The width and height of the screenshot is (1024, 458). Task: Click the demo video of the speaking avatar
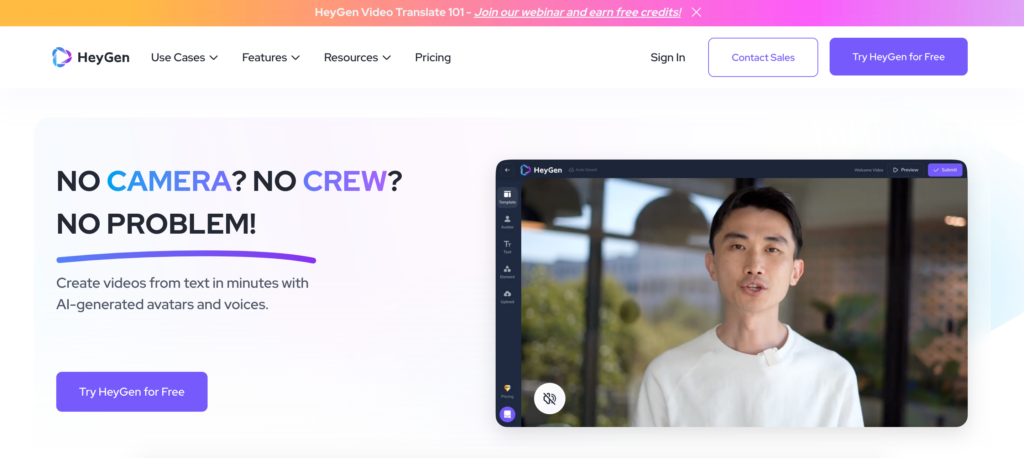tap(744, 303)
